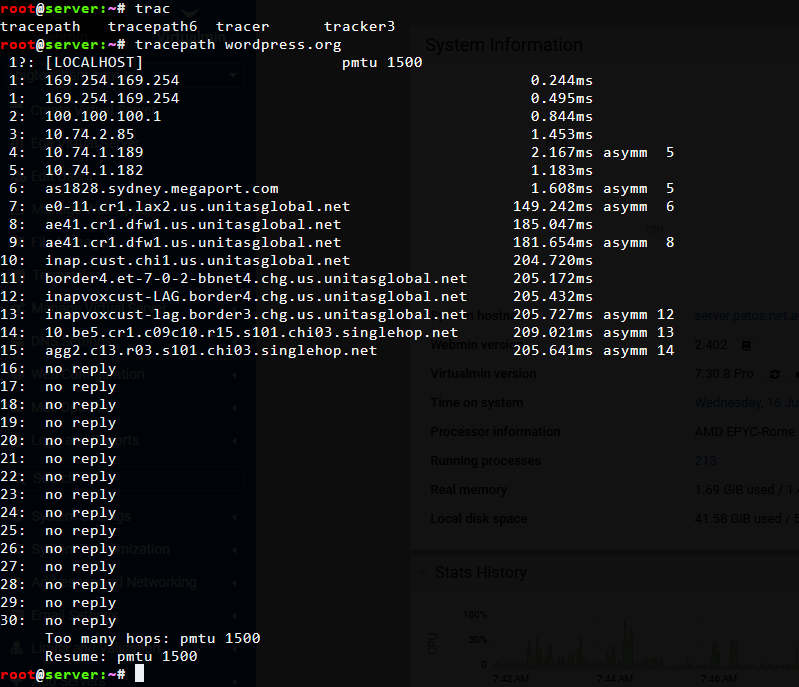Click the 0.244ms latency value
799x687 pixels.
tap(562, 80)
